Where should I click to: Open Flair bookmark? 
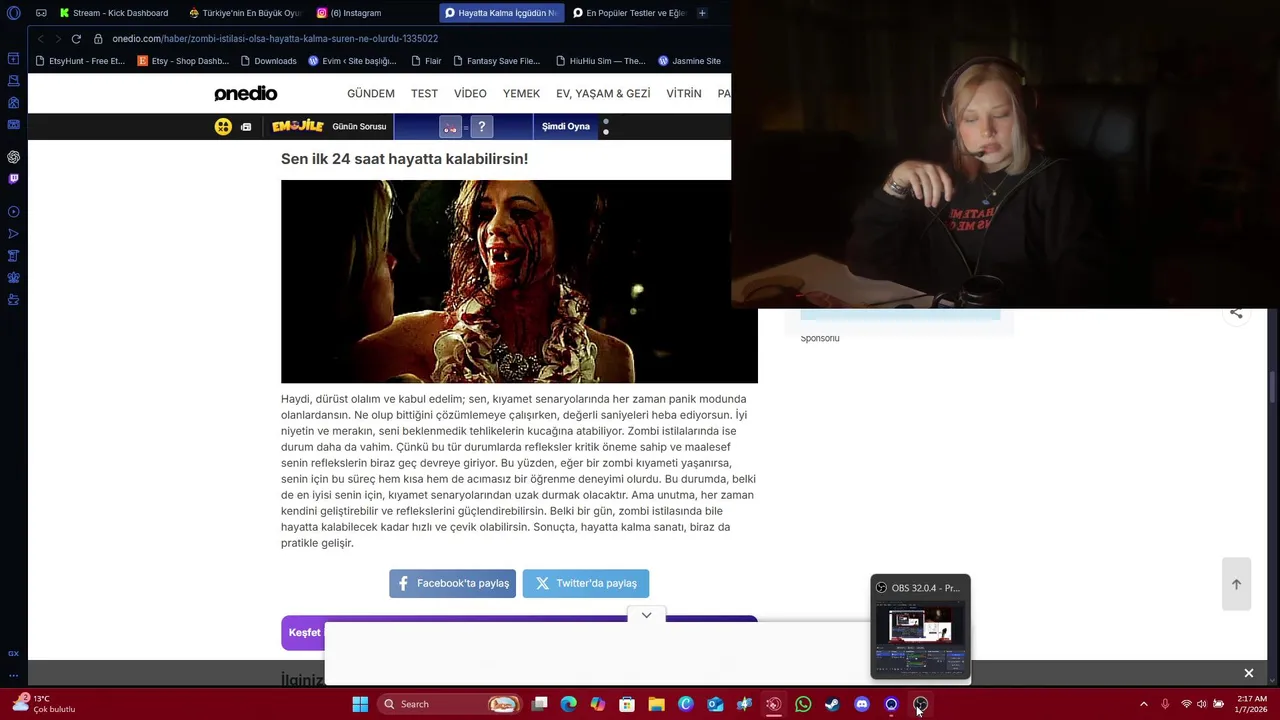[x=426, y=61]
